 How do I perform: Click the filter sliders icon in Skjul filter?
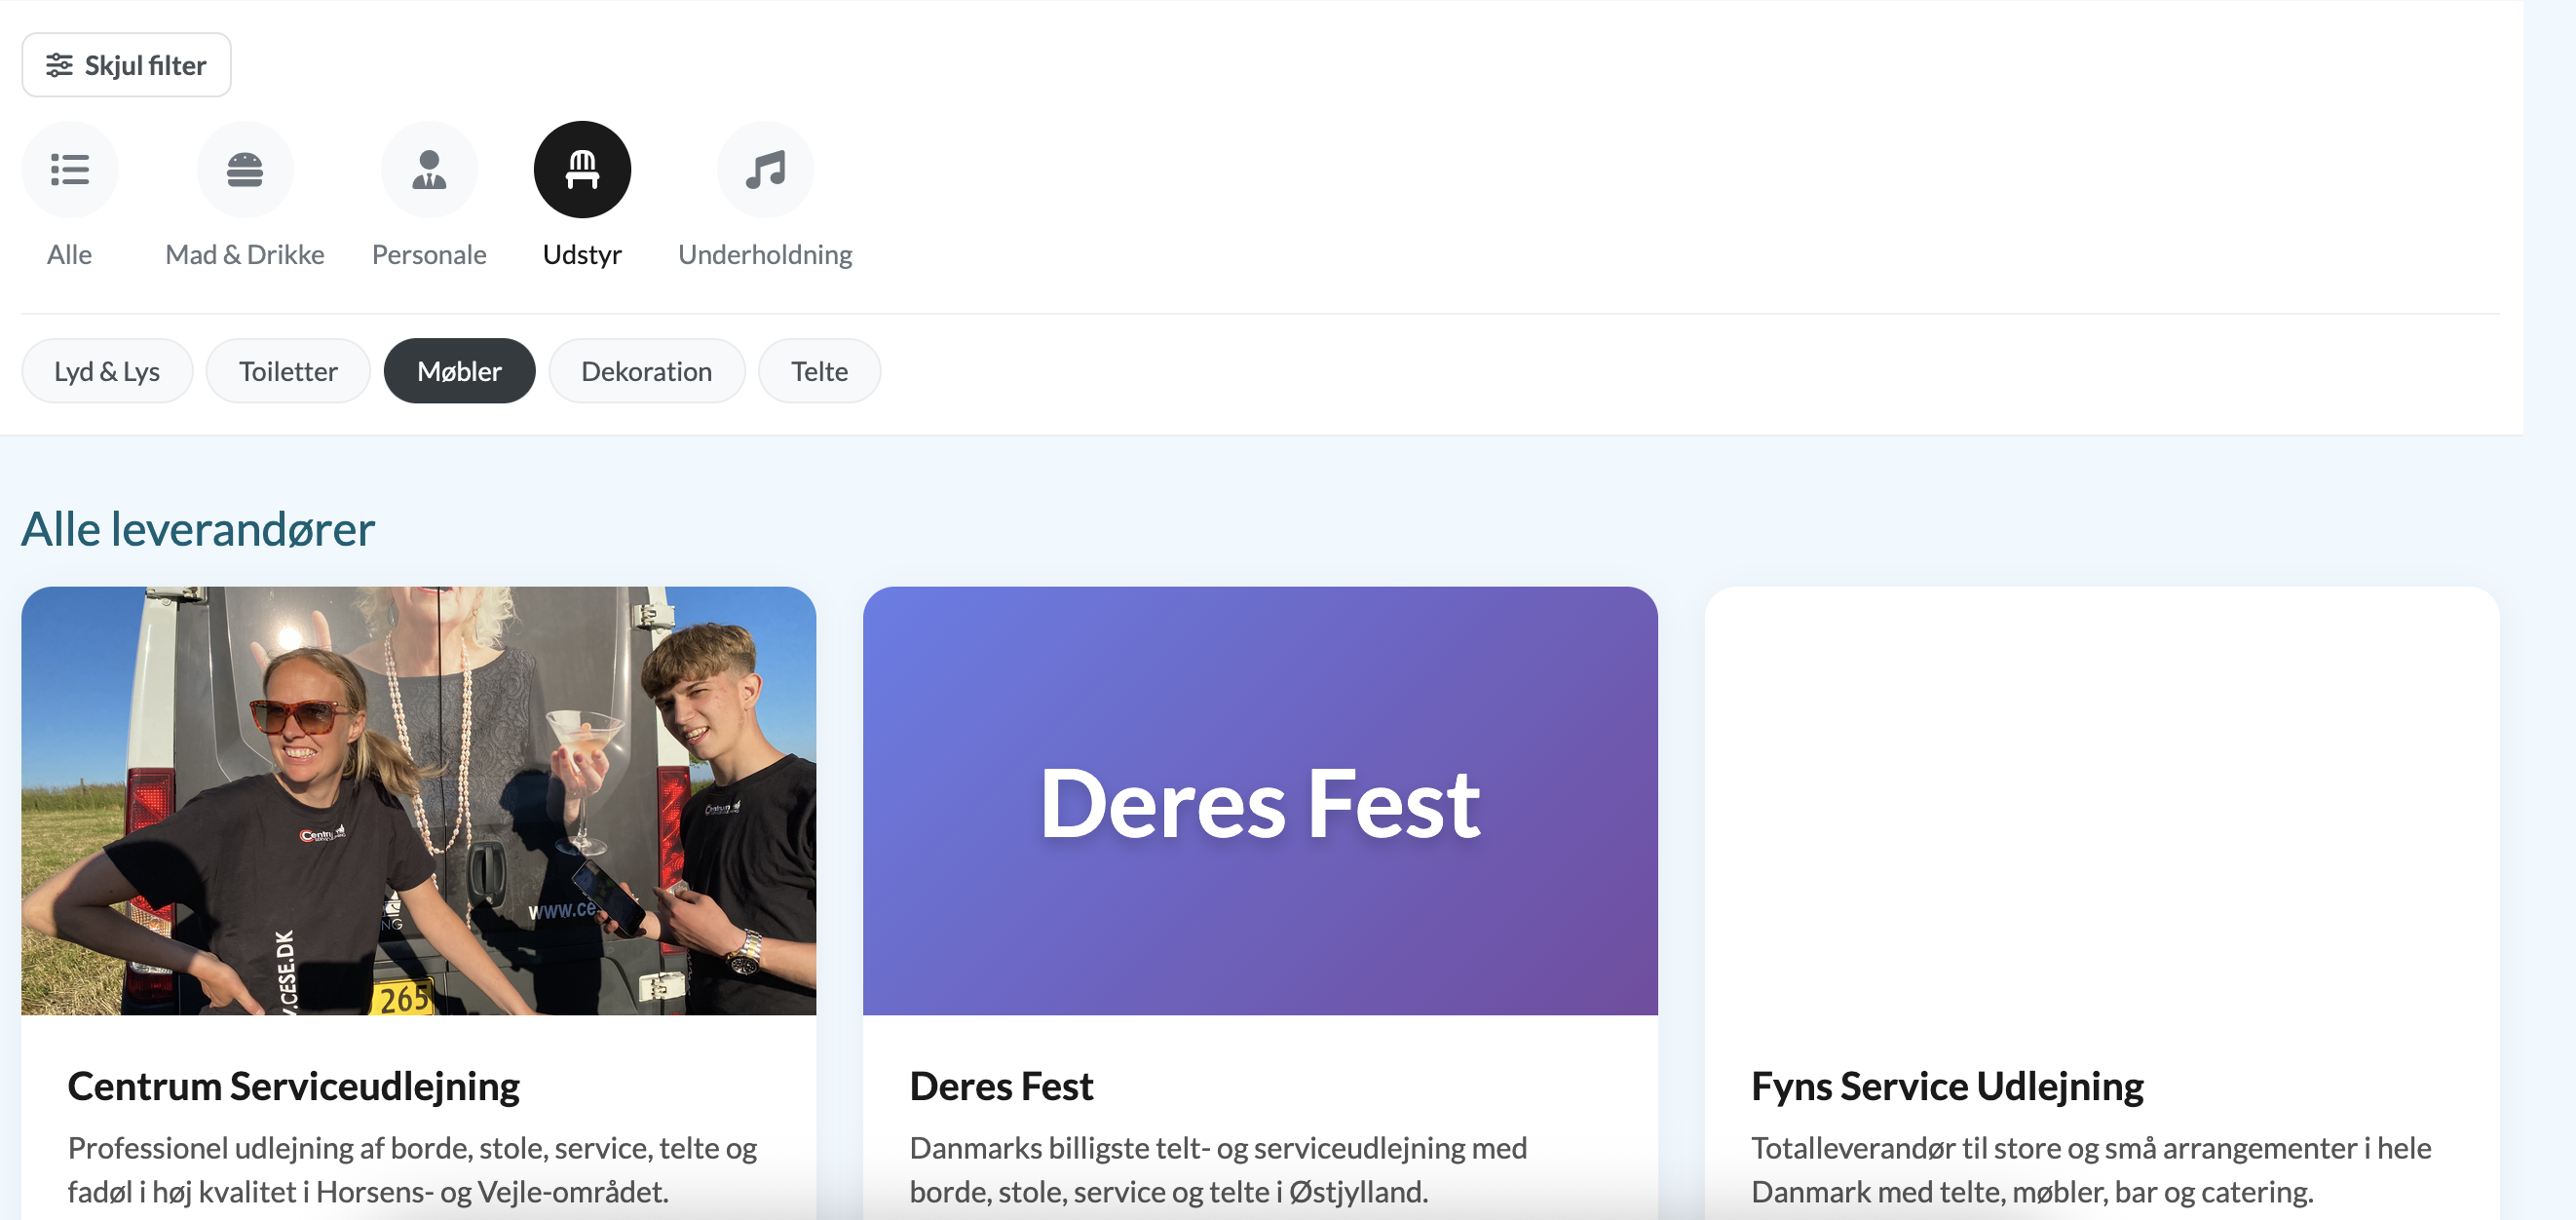tap(60, 63)
